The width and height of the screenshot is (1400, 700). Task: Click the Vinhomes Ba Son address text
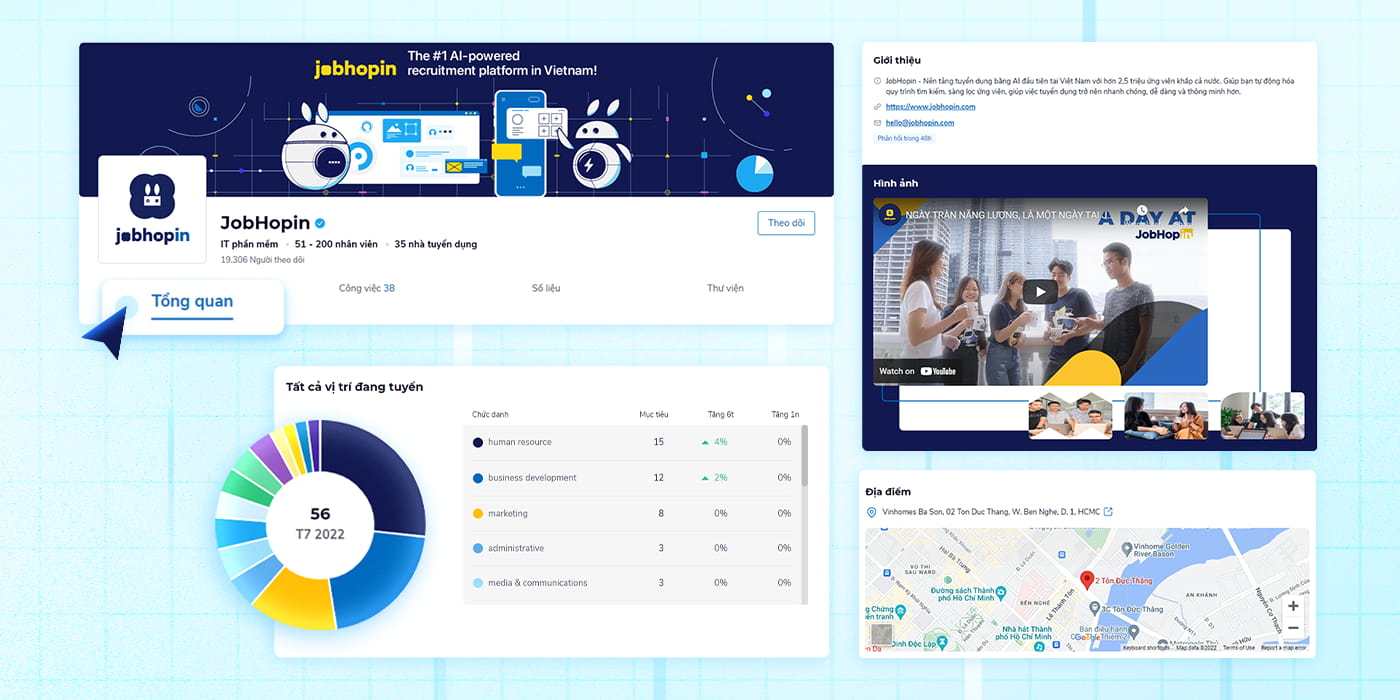coord(990,512)
